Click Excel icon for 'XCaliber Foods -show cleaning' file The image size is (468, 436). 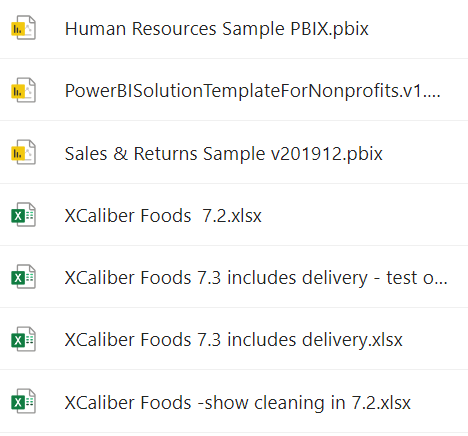(x=23, y=401)
